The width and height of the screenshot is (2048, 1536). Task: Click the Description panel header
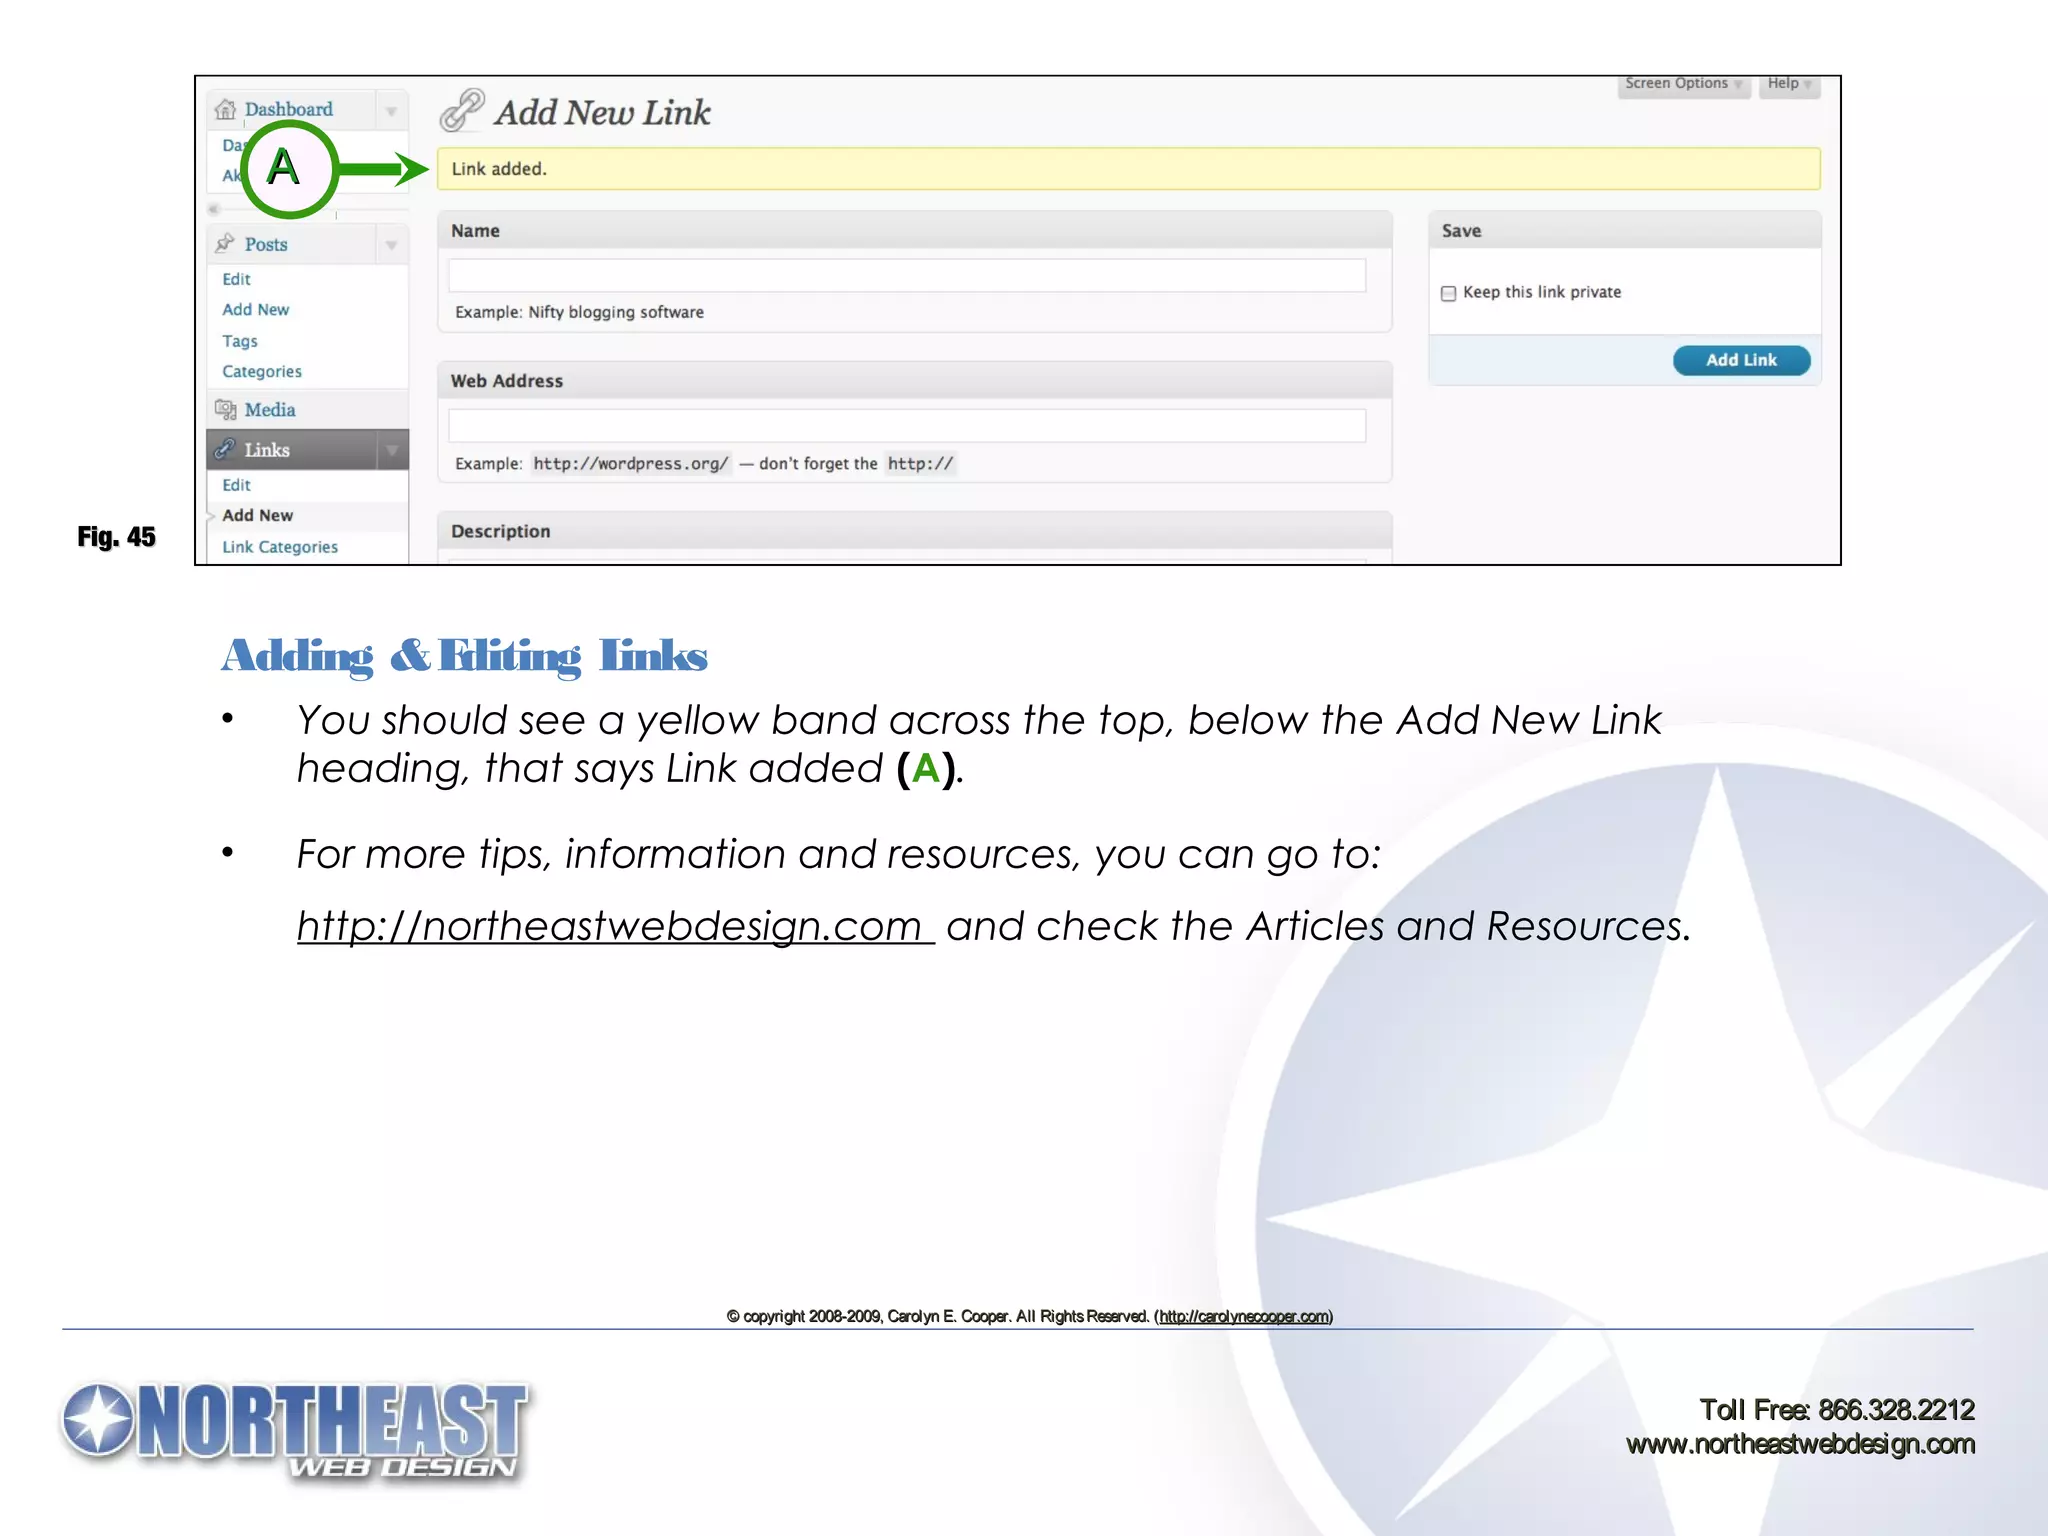point(914,531)
